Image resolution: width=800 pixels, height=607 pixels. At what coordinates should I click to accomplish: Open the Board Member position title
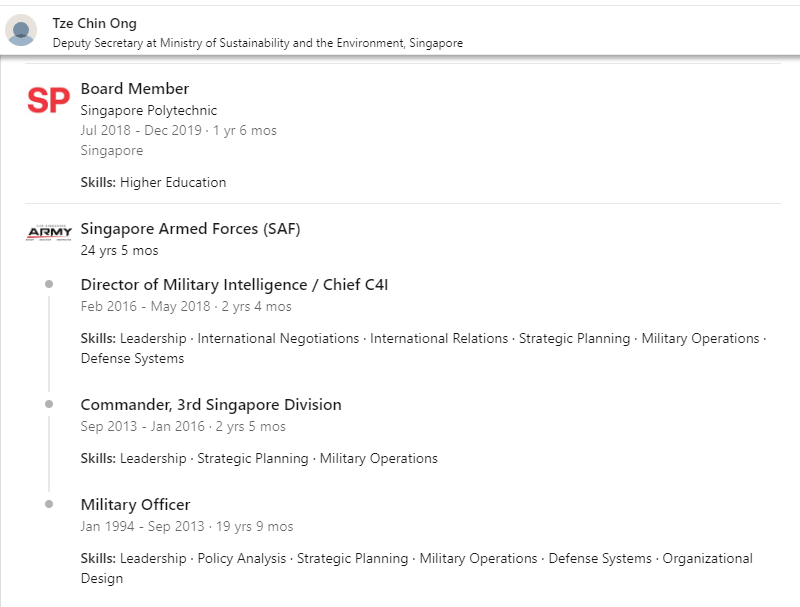pyautogui.click(x=135, y=89)
